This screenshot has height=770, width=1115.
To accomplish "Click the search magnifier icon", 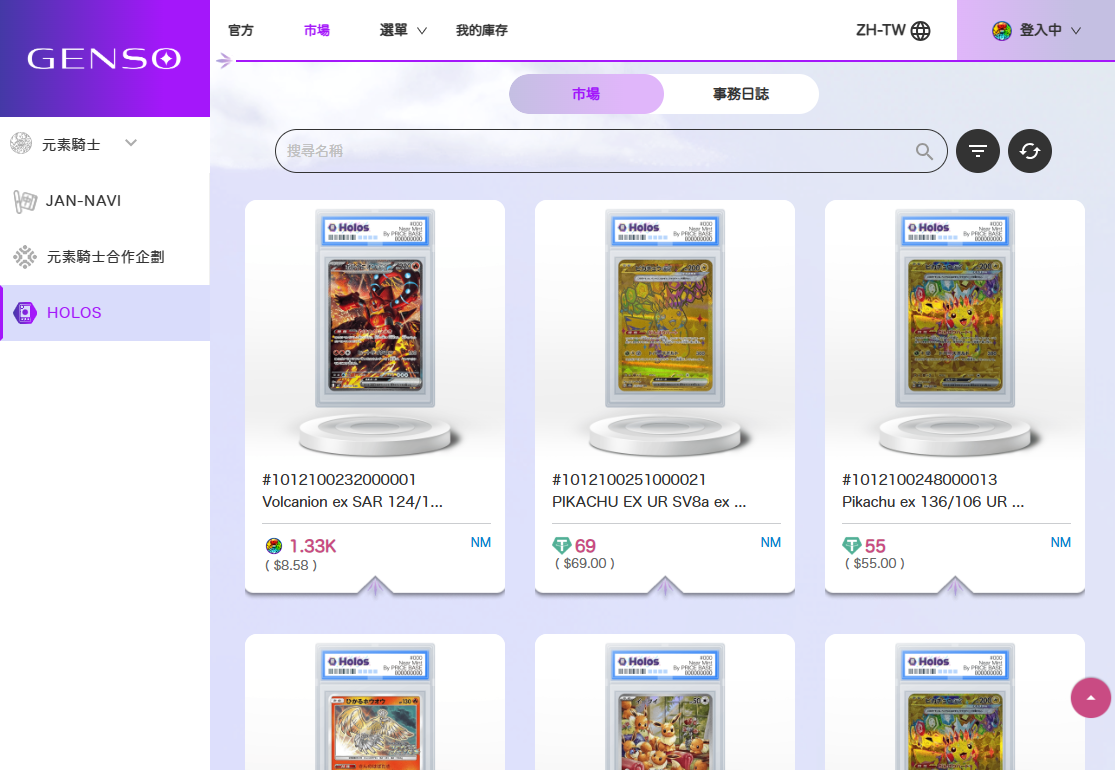I will [925, 152].
